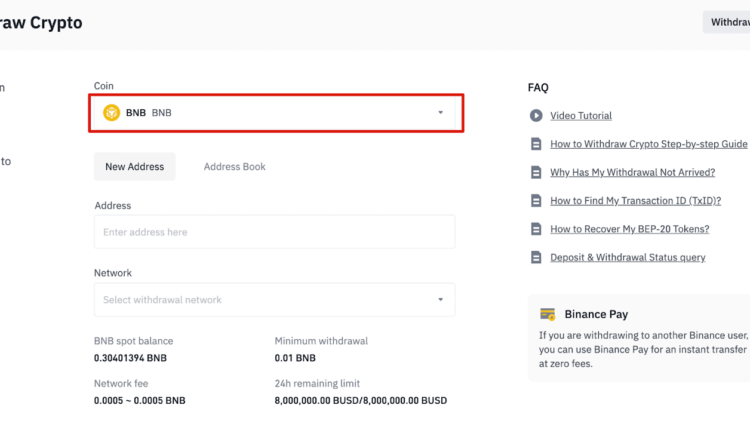Click the Enter address here field

274,232
